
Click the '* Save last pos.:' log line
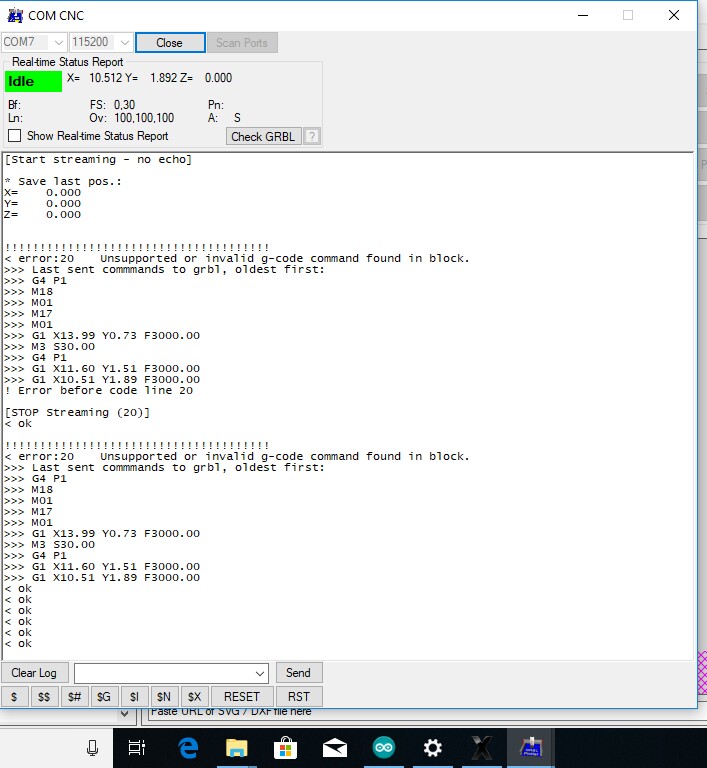click(63, 181)
